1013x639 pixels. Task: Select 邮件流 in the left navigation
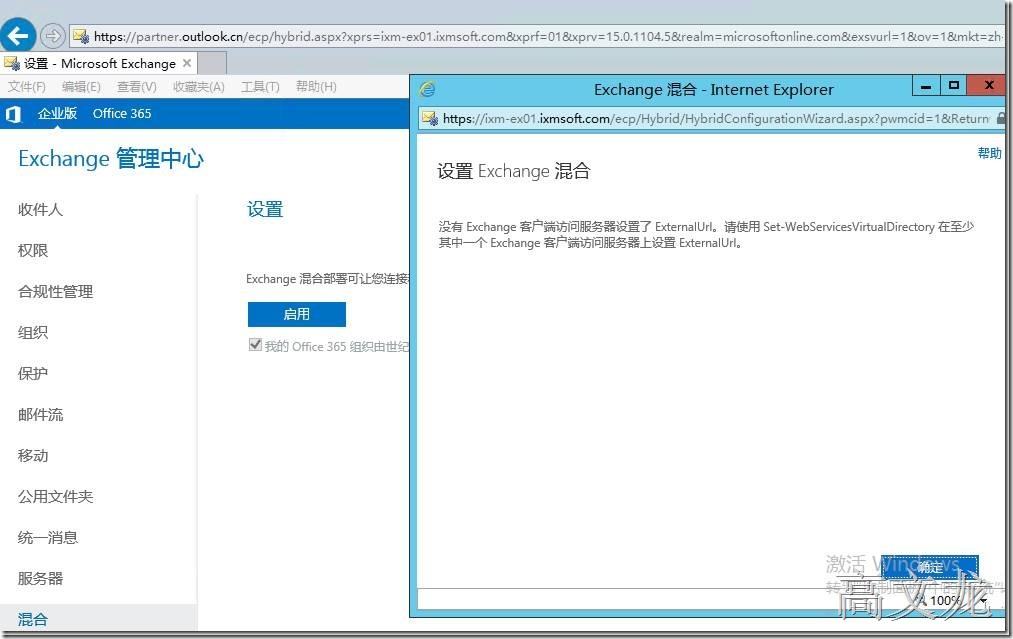[x=40, y=414]
